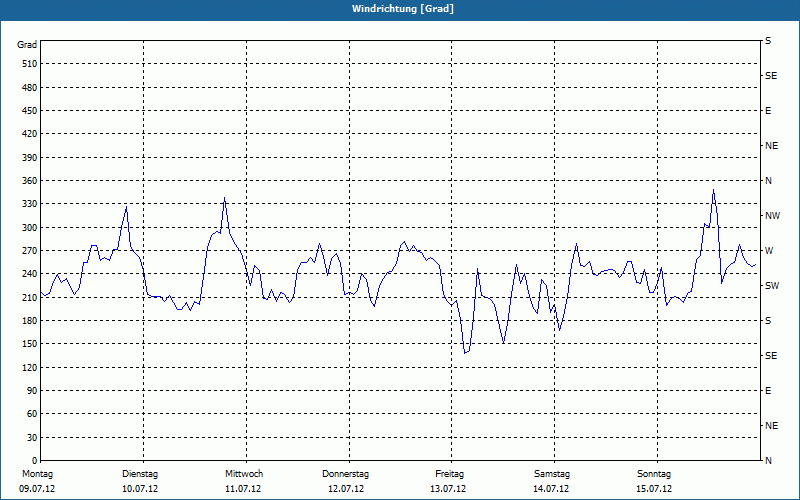Click the Samstag day label
This screenshot has width=800, height=500.
pos(552,474)
